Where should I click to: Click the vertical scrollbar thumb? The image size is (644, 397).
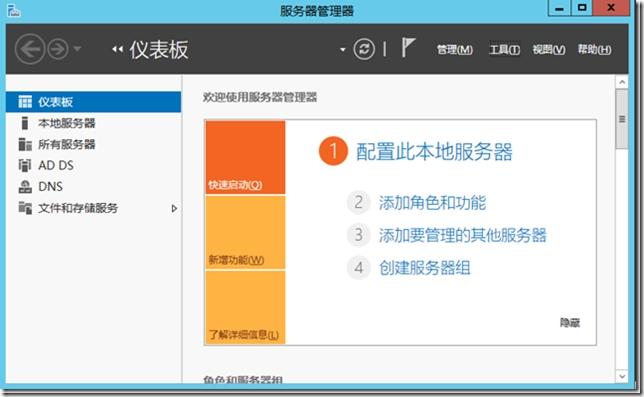(x=622, y=119)
